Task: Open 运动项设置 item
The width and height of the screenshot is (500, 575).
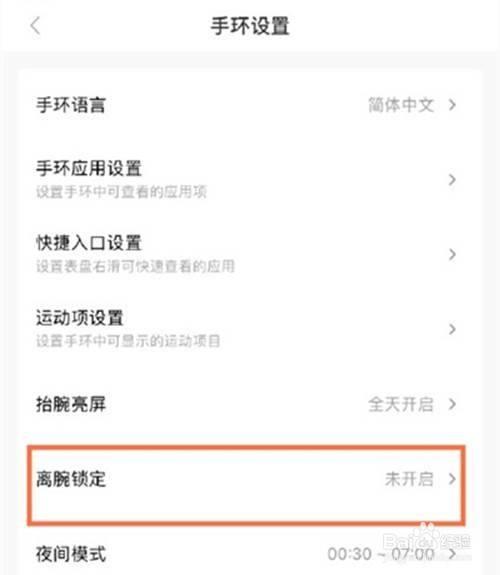Action: (249, 329)
